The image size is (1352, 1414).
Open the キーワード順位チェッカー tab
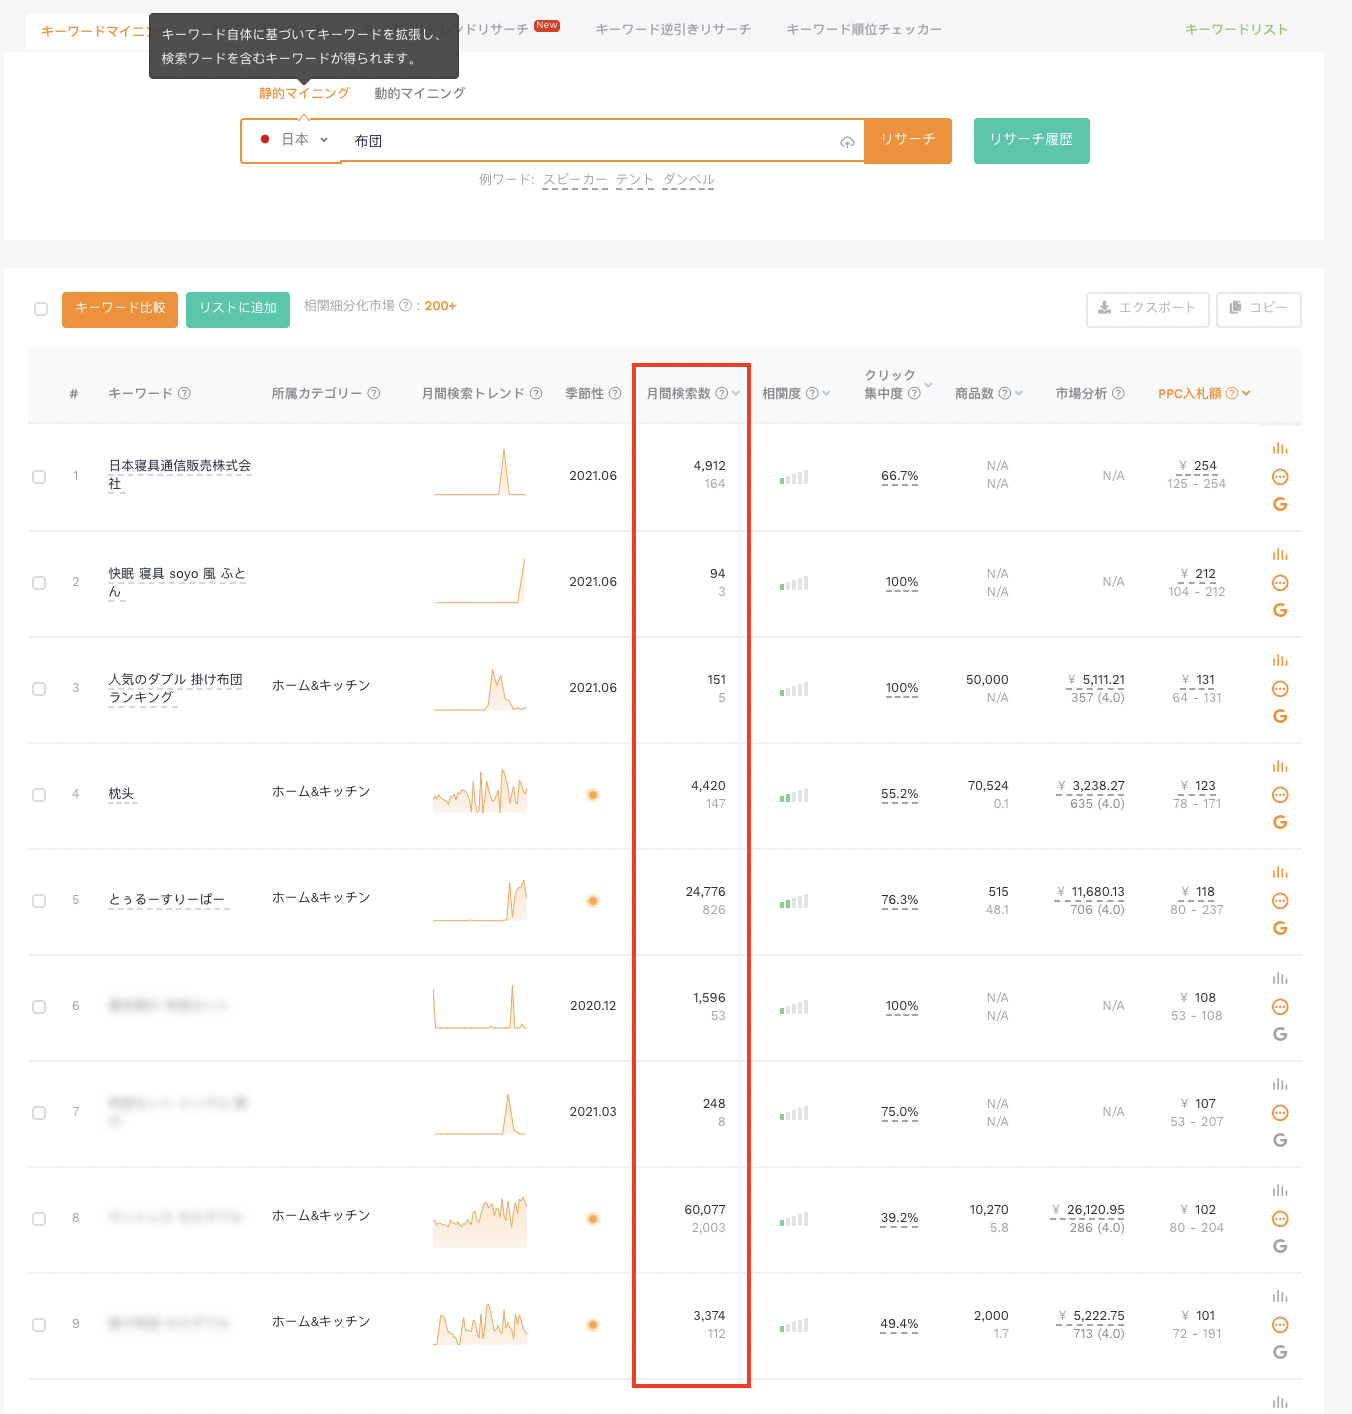[x=864, y=30]
